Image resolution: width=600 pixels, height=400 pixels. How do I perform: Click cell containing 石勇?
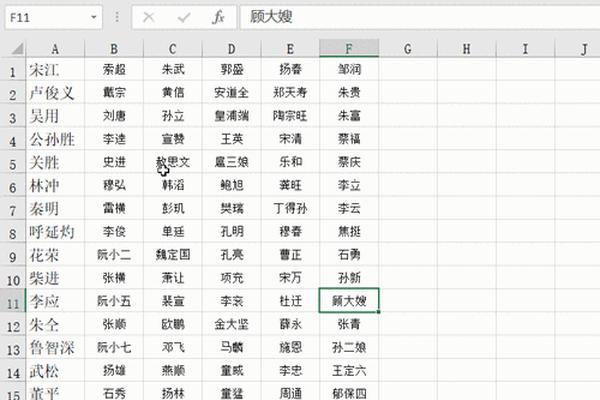[x=349, y=255]
